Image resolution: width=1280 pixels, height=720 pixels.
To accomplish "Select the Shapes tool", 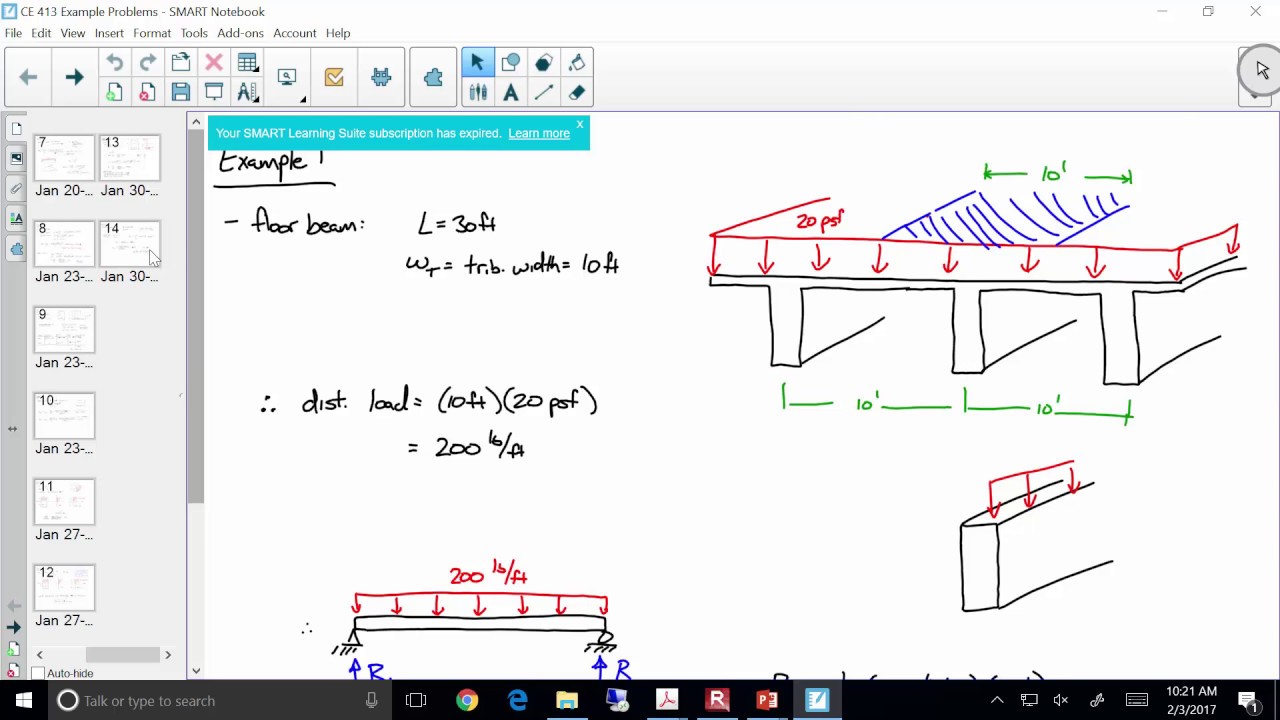I will tap(510, 63).
